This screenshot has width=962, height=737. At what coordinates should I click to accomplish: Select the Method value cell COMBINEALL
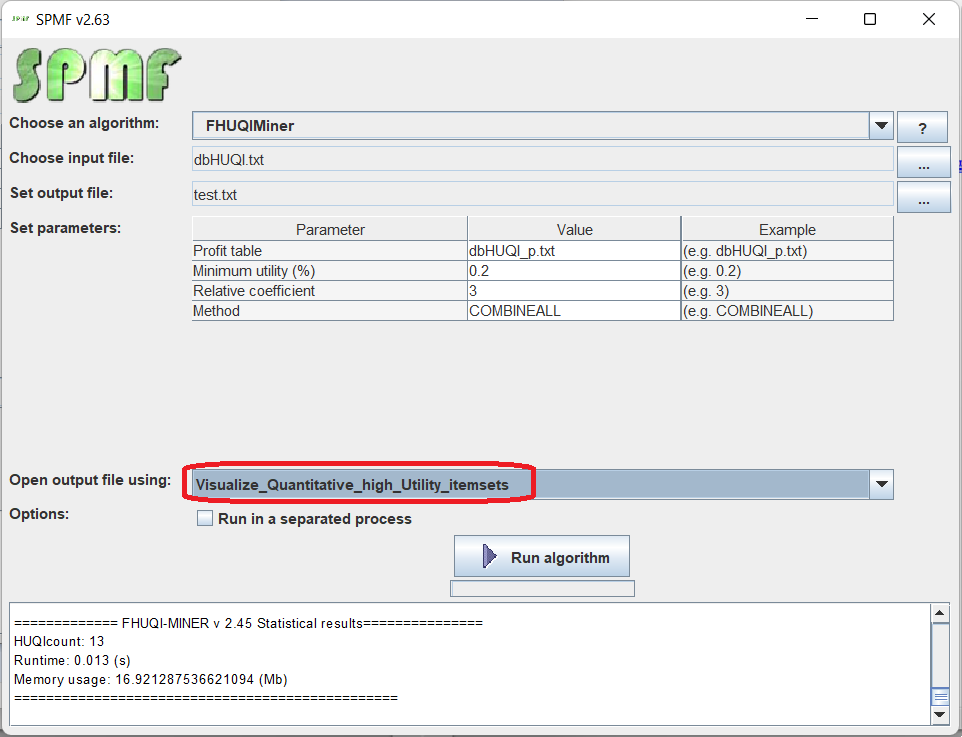573,311
